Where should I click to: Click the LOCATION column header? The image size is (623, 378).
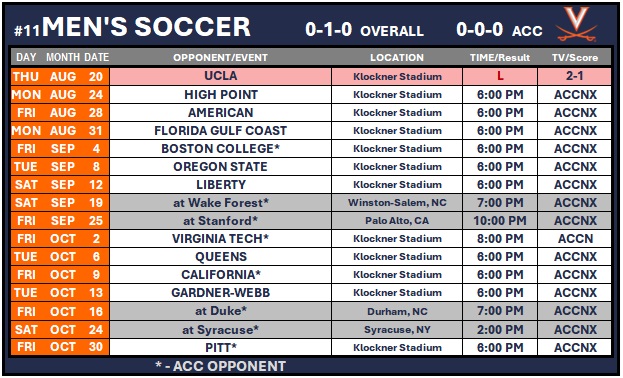tap(397, 58)
